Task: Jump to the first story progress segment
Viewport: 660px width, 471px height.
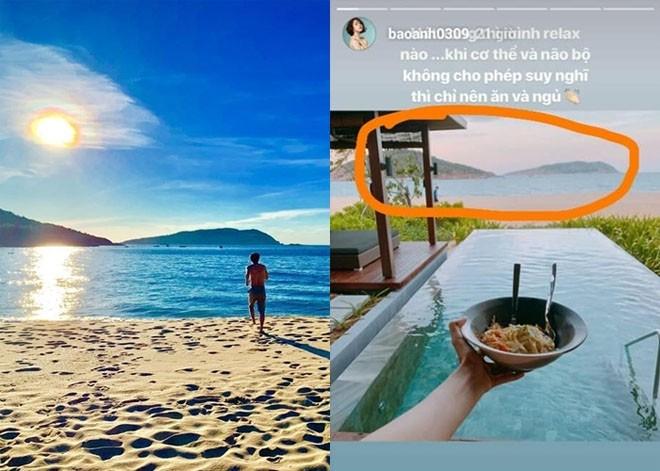Action: click(362, 9)
